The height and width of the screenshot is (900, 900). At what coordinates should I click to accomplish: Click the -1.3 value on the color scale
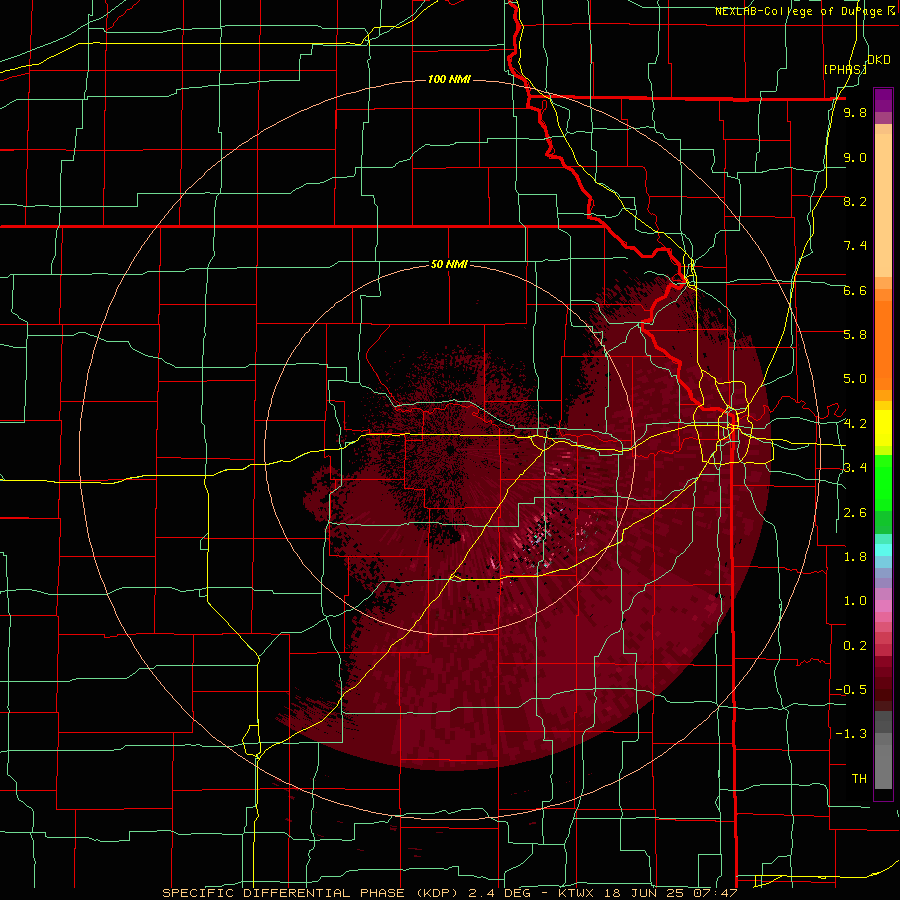(x=851, y=734)
